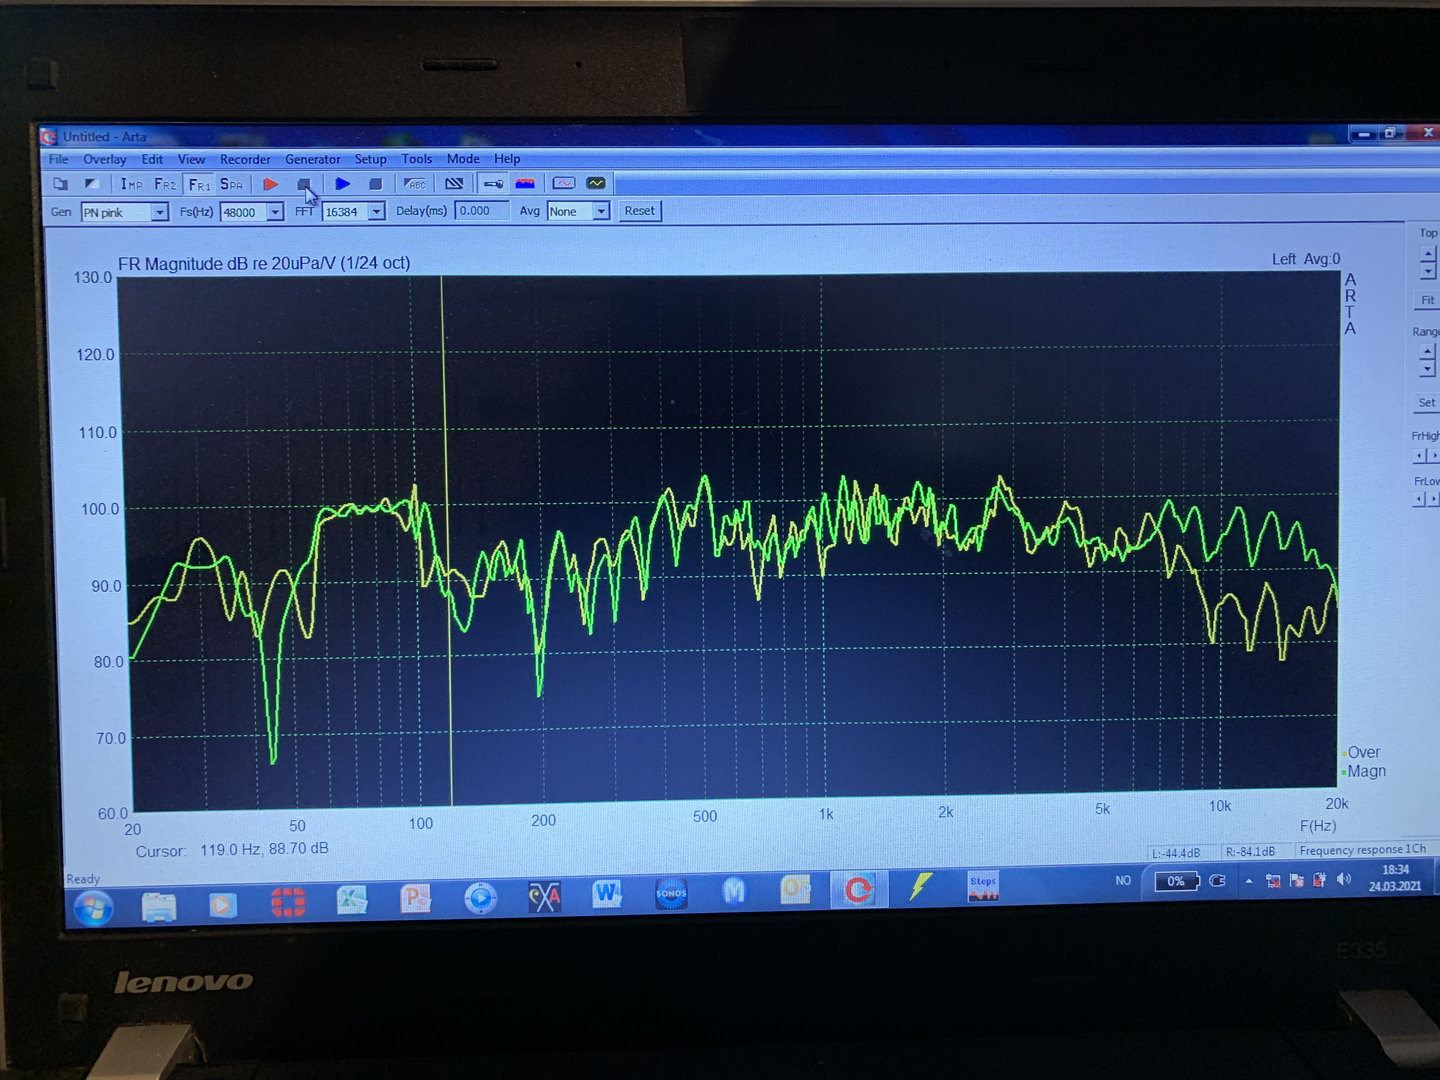Click the black-white contrast toolbar icon
Screen dimensions: 1440x1080
pos(92,184)
